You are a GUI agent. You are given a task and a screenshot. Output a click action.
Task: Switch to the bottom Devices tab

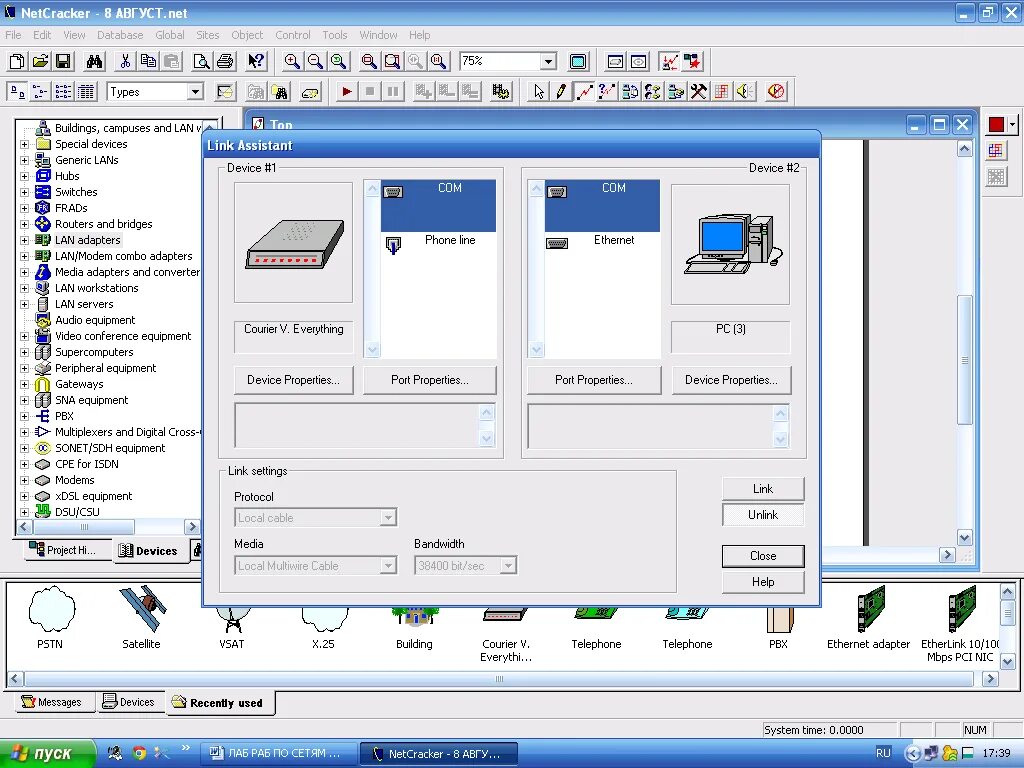tap(130, 702)
